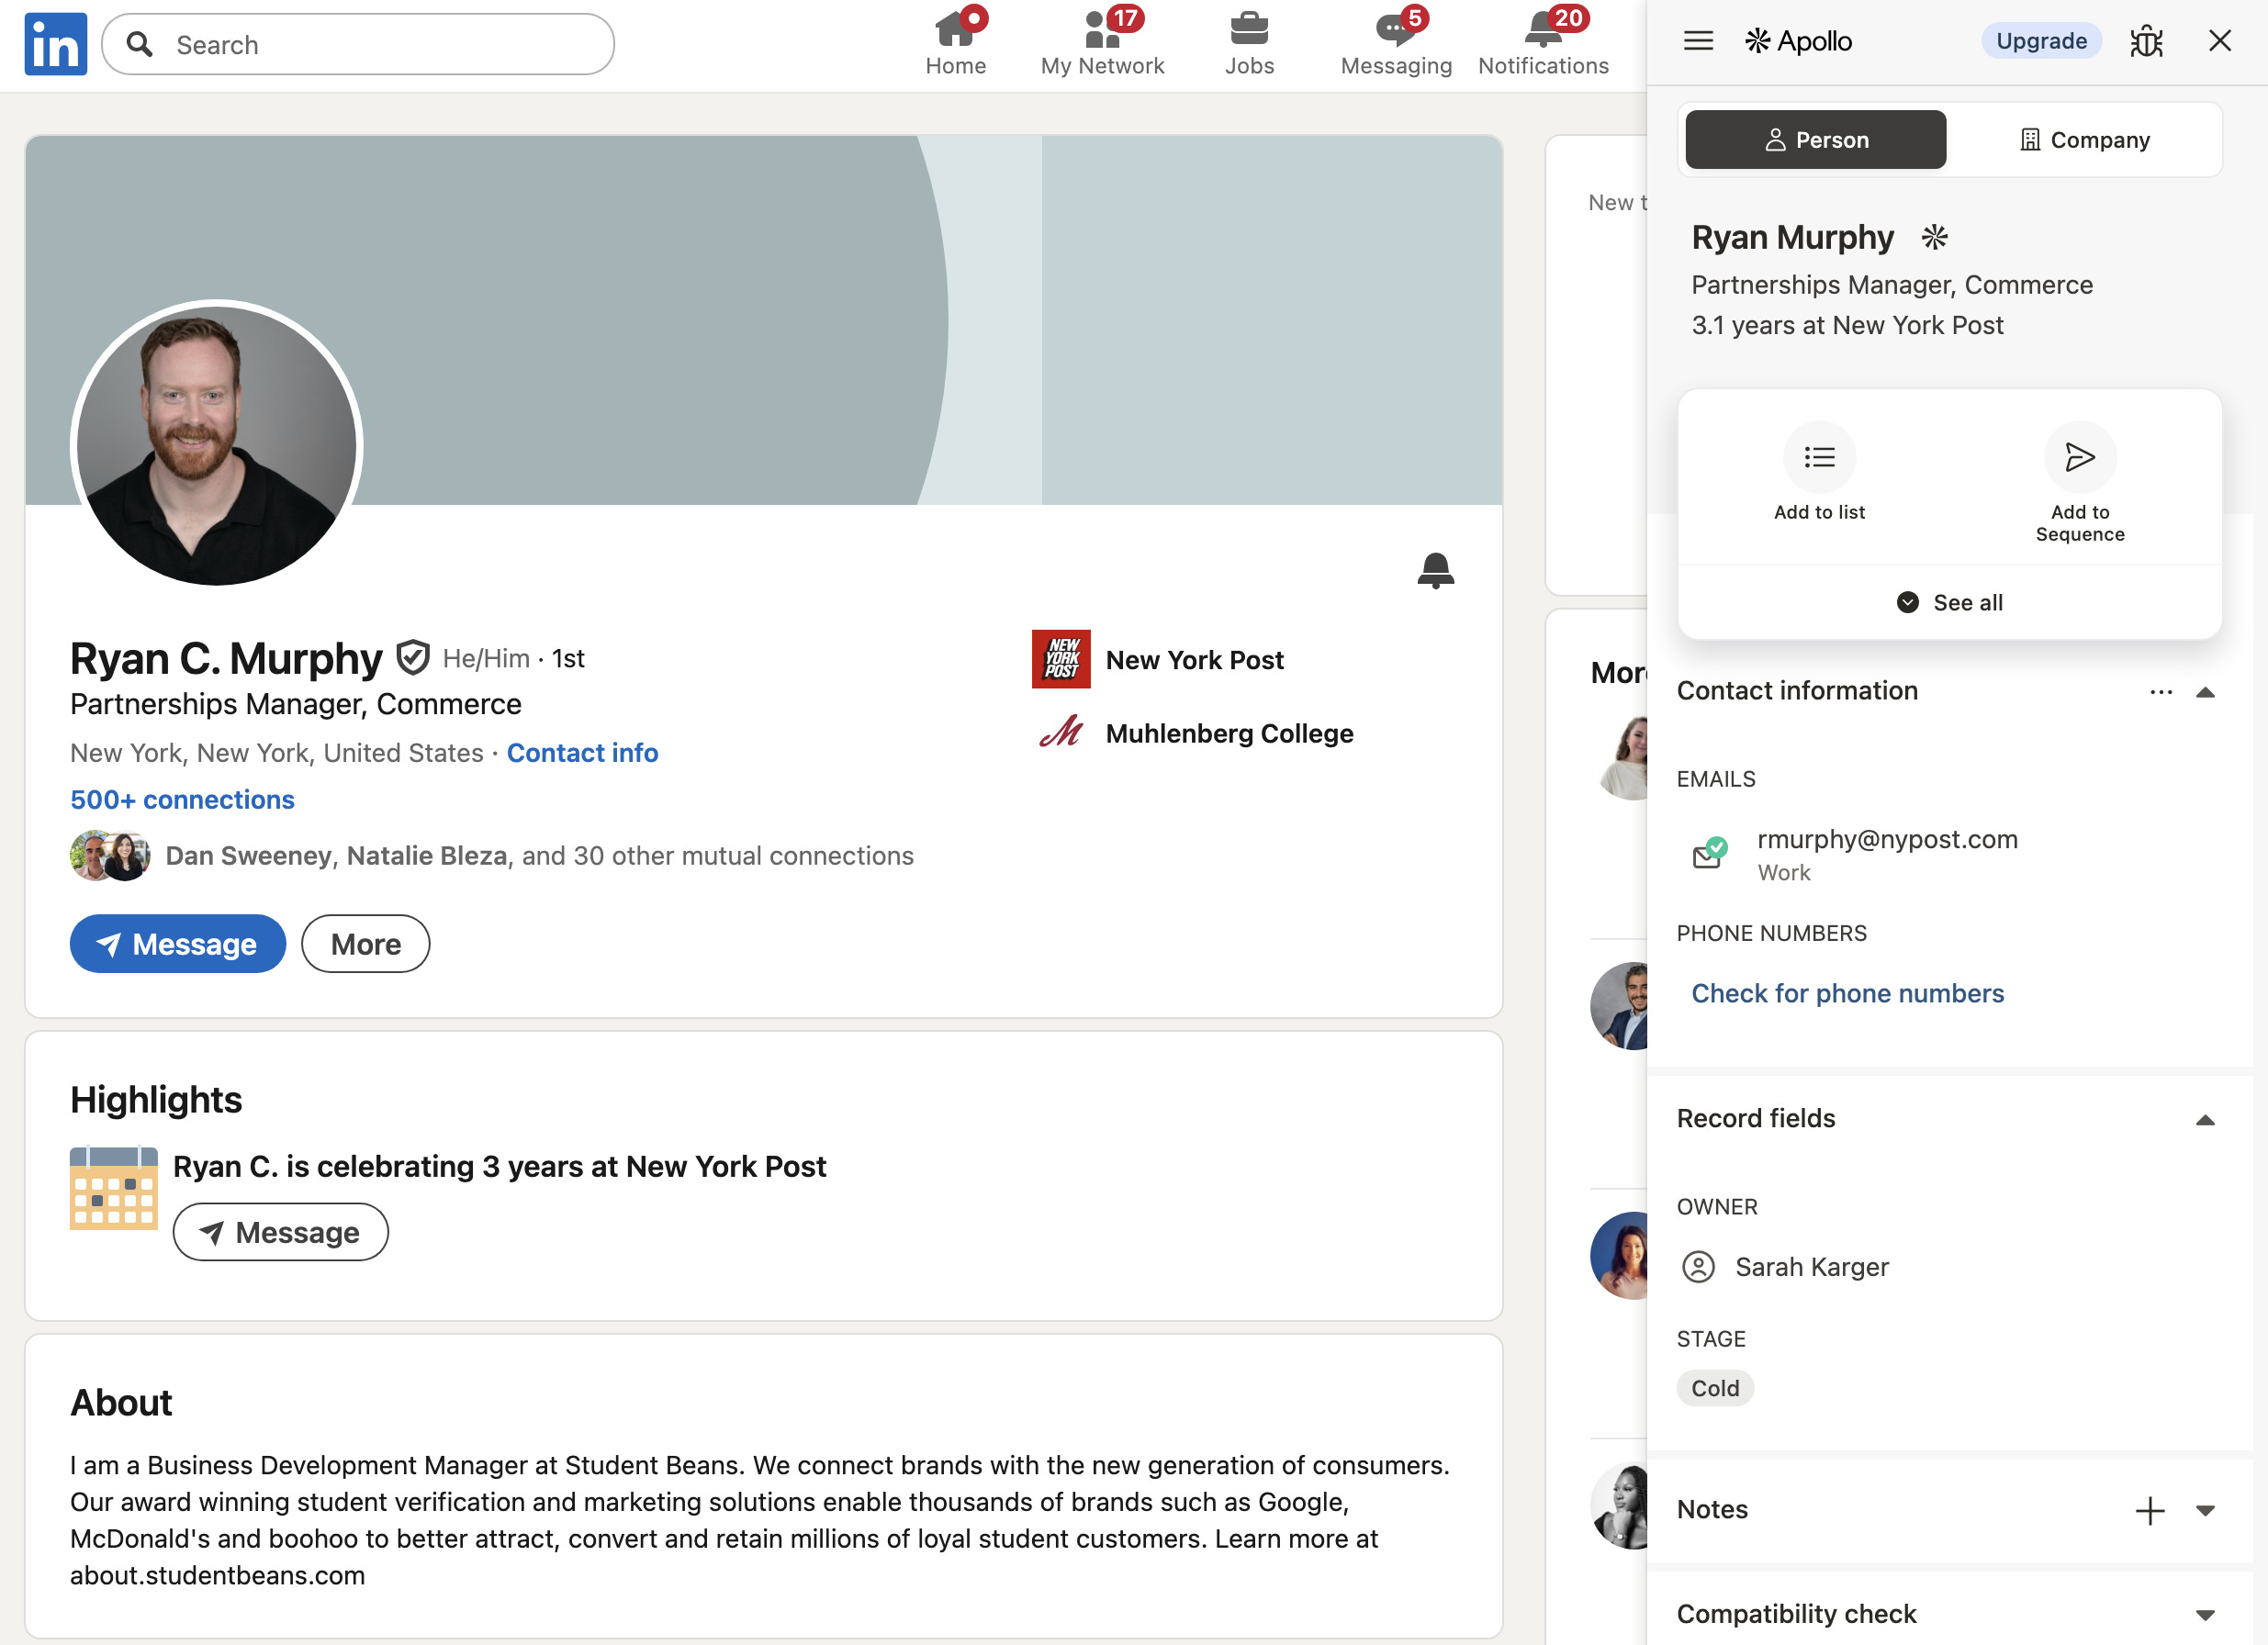Screen dimensions: 2268x1645
Task: Click profile notification bell icon
Action: tap(1435, 570)
